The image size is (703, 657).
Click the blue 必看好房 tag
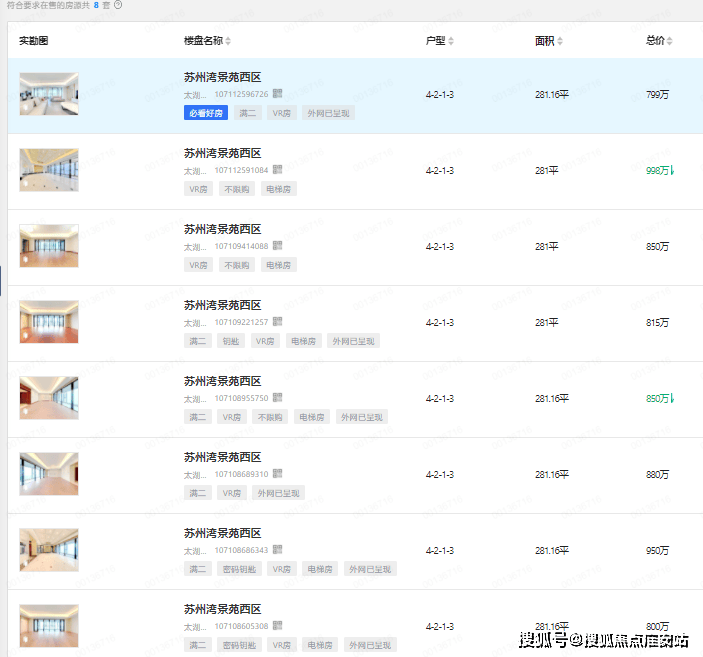(x=206, y=113)
